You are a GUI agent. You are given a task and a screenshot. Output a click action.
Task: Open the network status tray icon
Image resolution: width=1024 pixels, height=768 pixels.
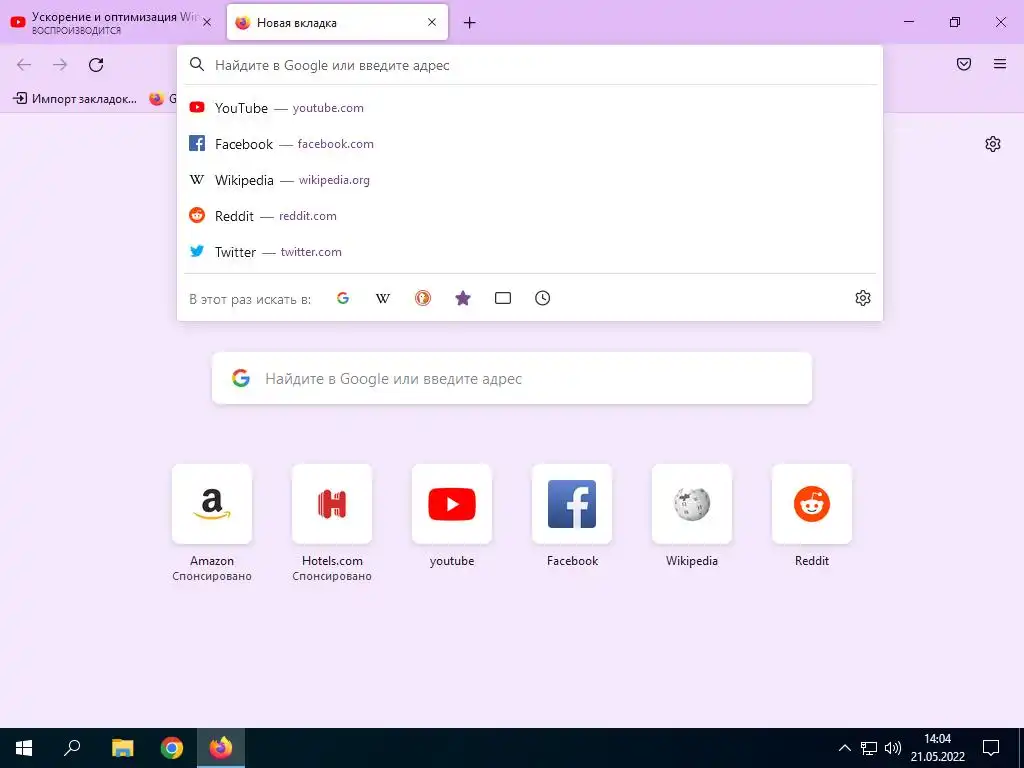tap(869, 748)
